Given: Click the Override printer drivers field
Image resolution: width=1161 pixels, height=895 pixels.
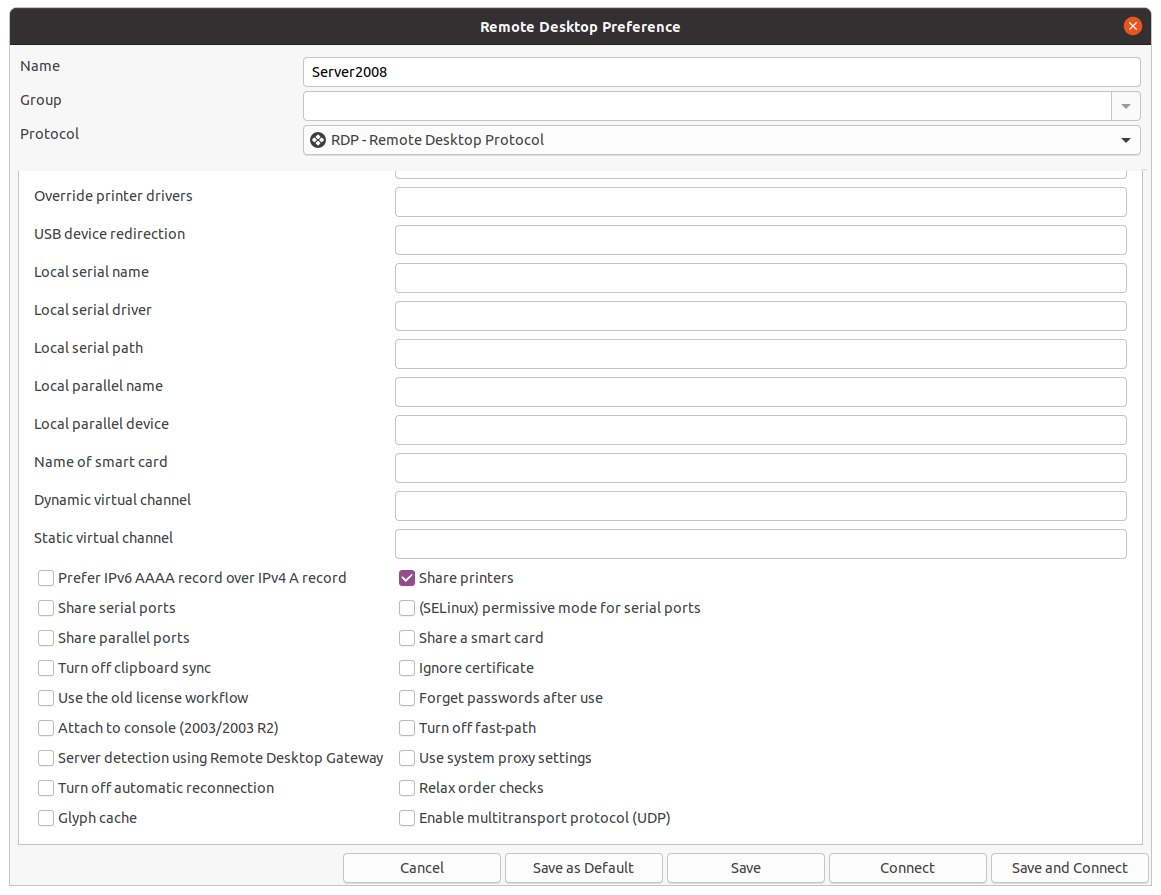Looking at the screenshot, I should tap(760, 202).
